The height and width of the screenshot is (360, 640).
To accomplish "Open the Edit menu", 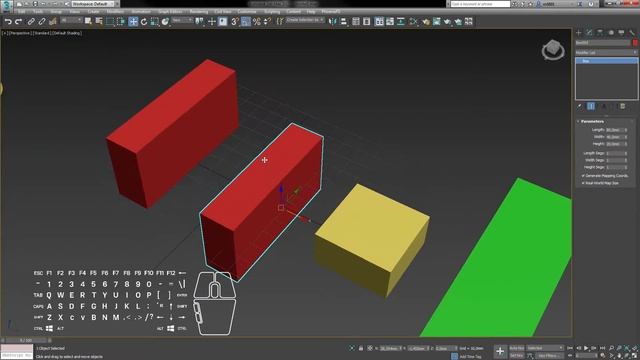I will pyautogui.click(x=21, y=12).
